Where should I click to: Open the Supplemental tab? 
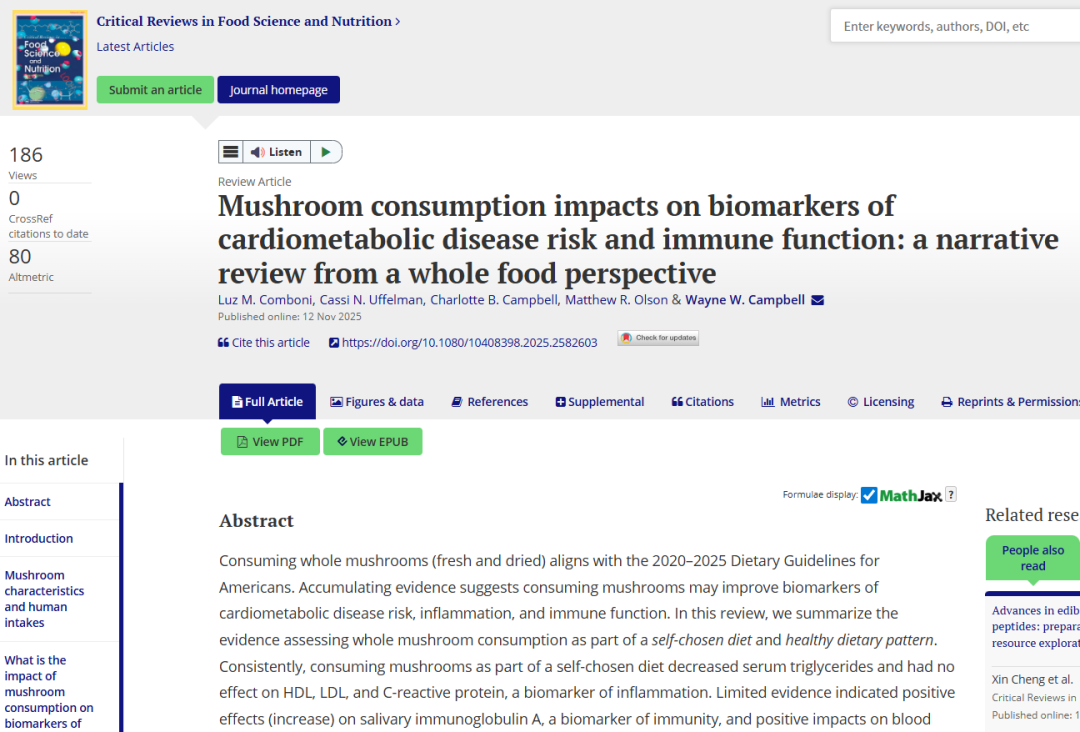tap(600, 402)
